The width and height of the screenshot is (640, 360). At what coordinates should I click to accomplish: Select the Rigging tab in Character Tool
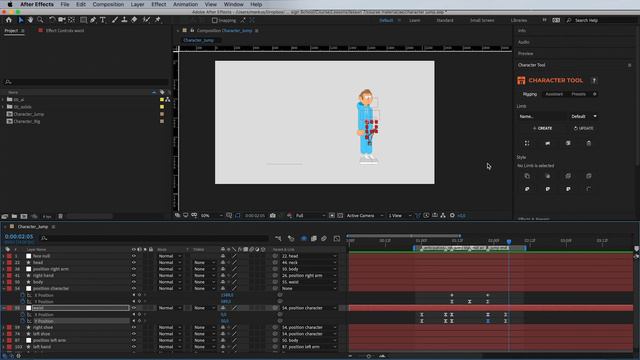(x=530, y=94)
